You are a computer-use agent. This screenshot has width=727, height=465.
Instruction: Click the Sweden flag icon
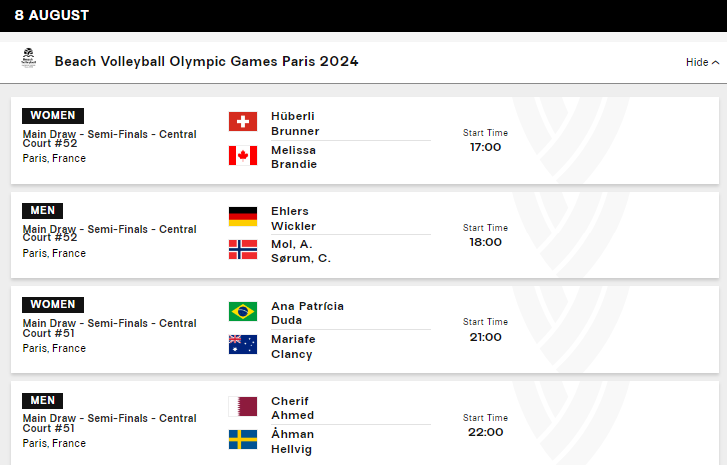coord(243,440)
